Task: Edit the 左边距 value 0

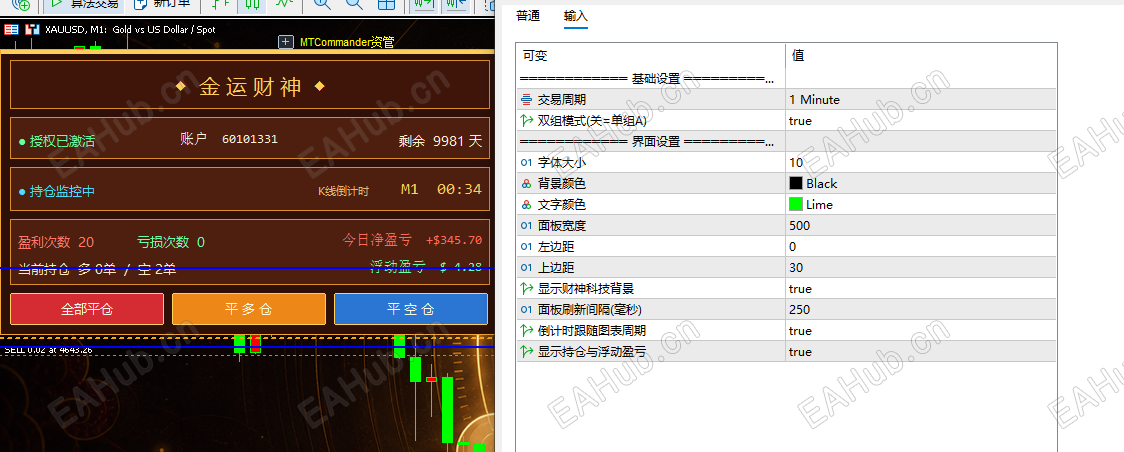Action: pos(921,246)
